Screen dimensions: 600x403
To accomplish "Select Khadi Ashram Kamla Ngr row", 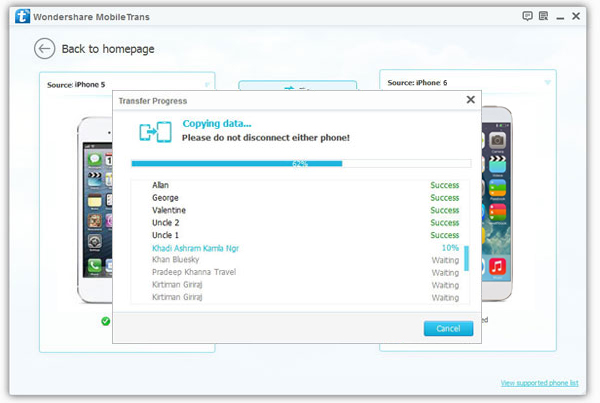I will (301, 248).
